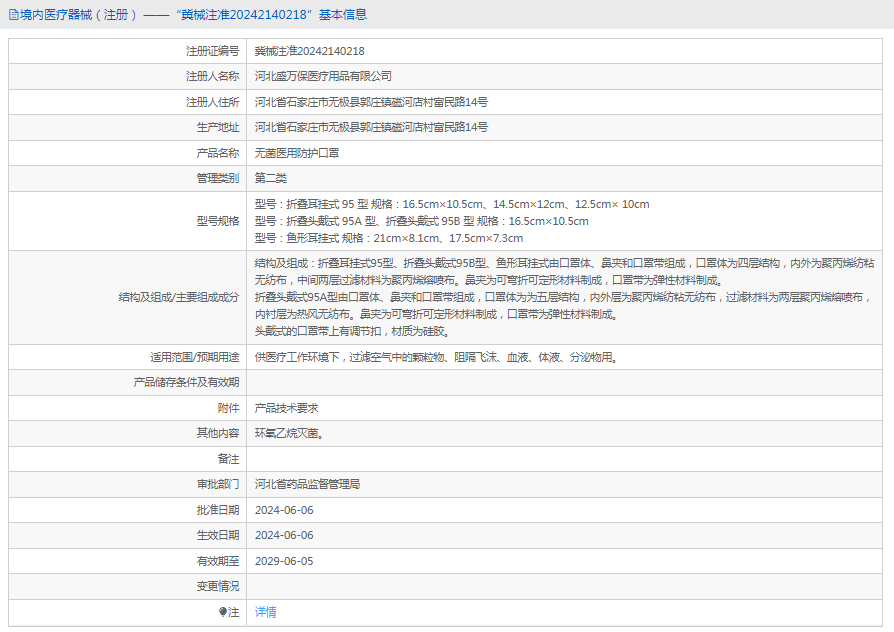Select expiry date 2029-06-05

(x=284, y=561)
